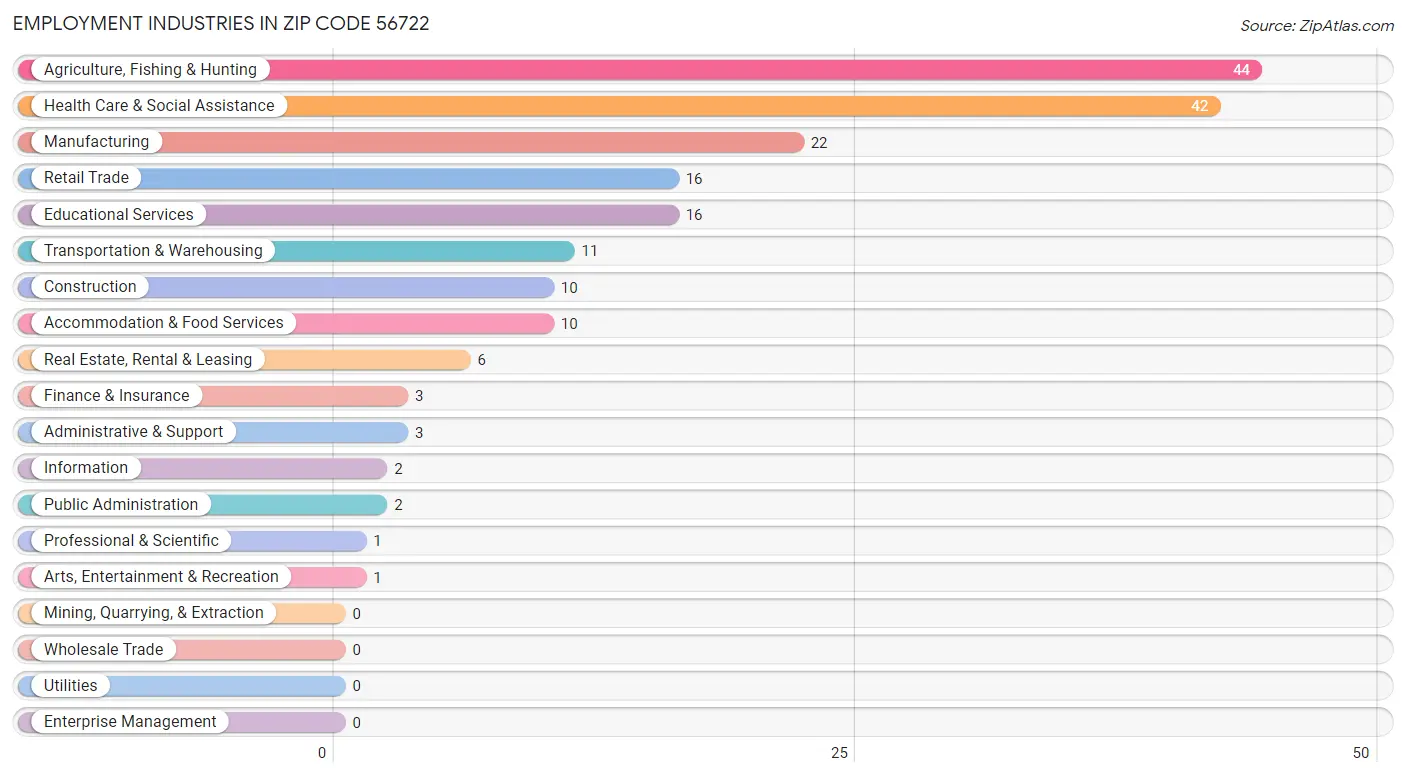
Task: Click the chart title Employment Industries in Zip Code 56722
Action: point(221,24)
